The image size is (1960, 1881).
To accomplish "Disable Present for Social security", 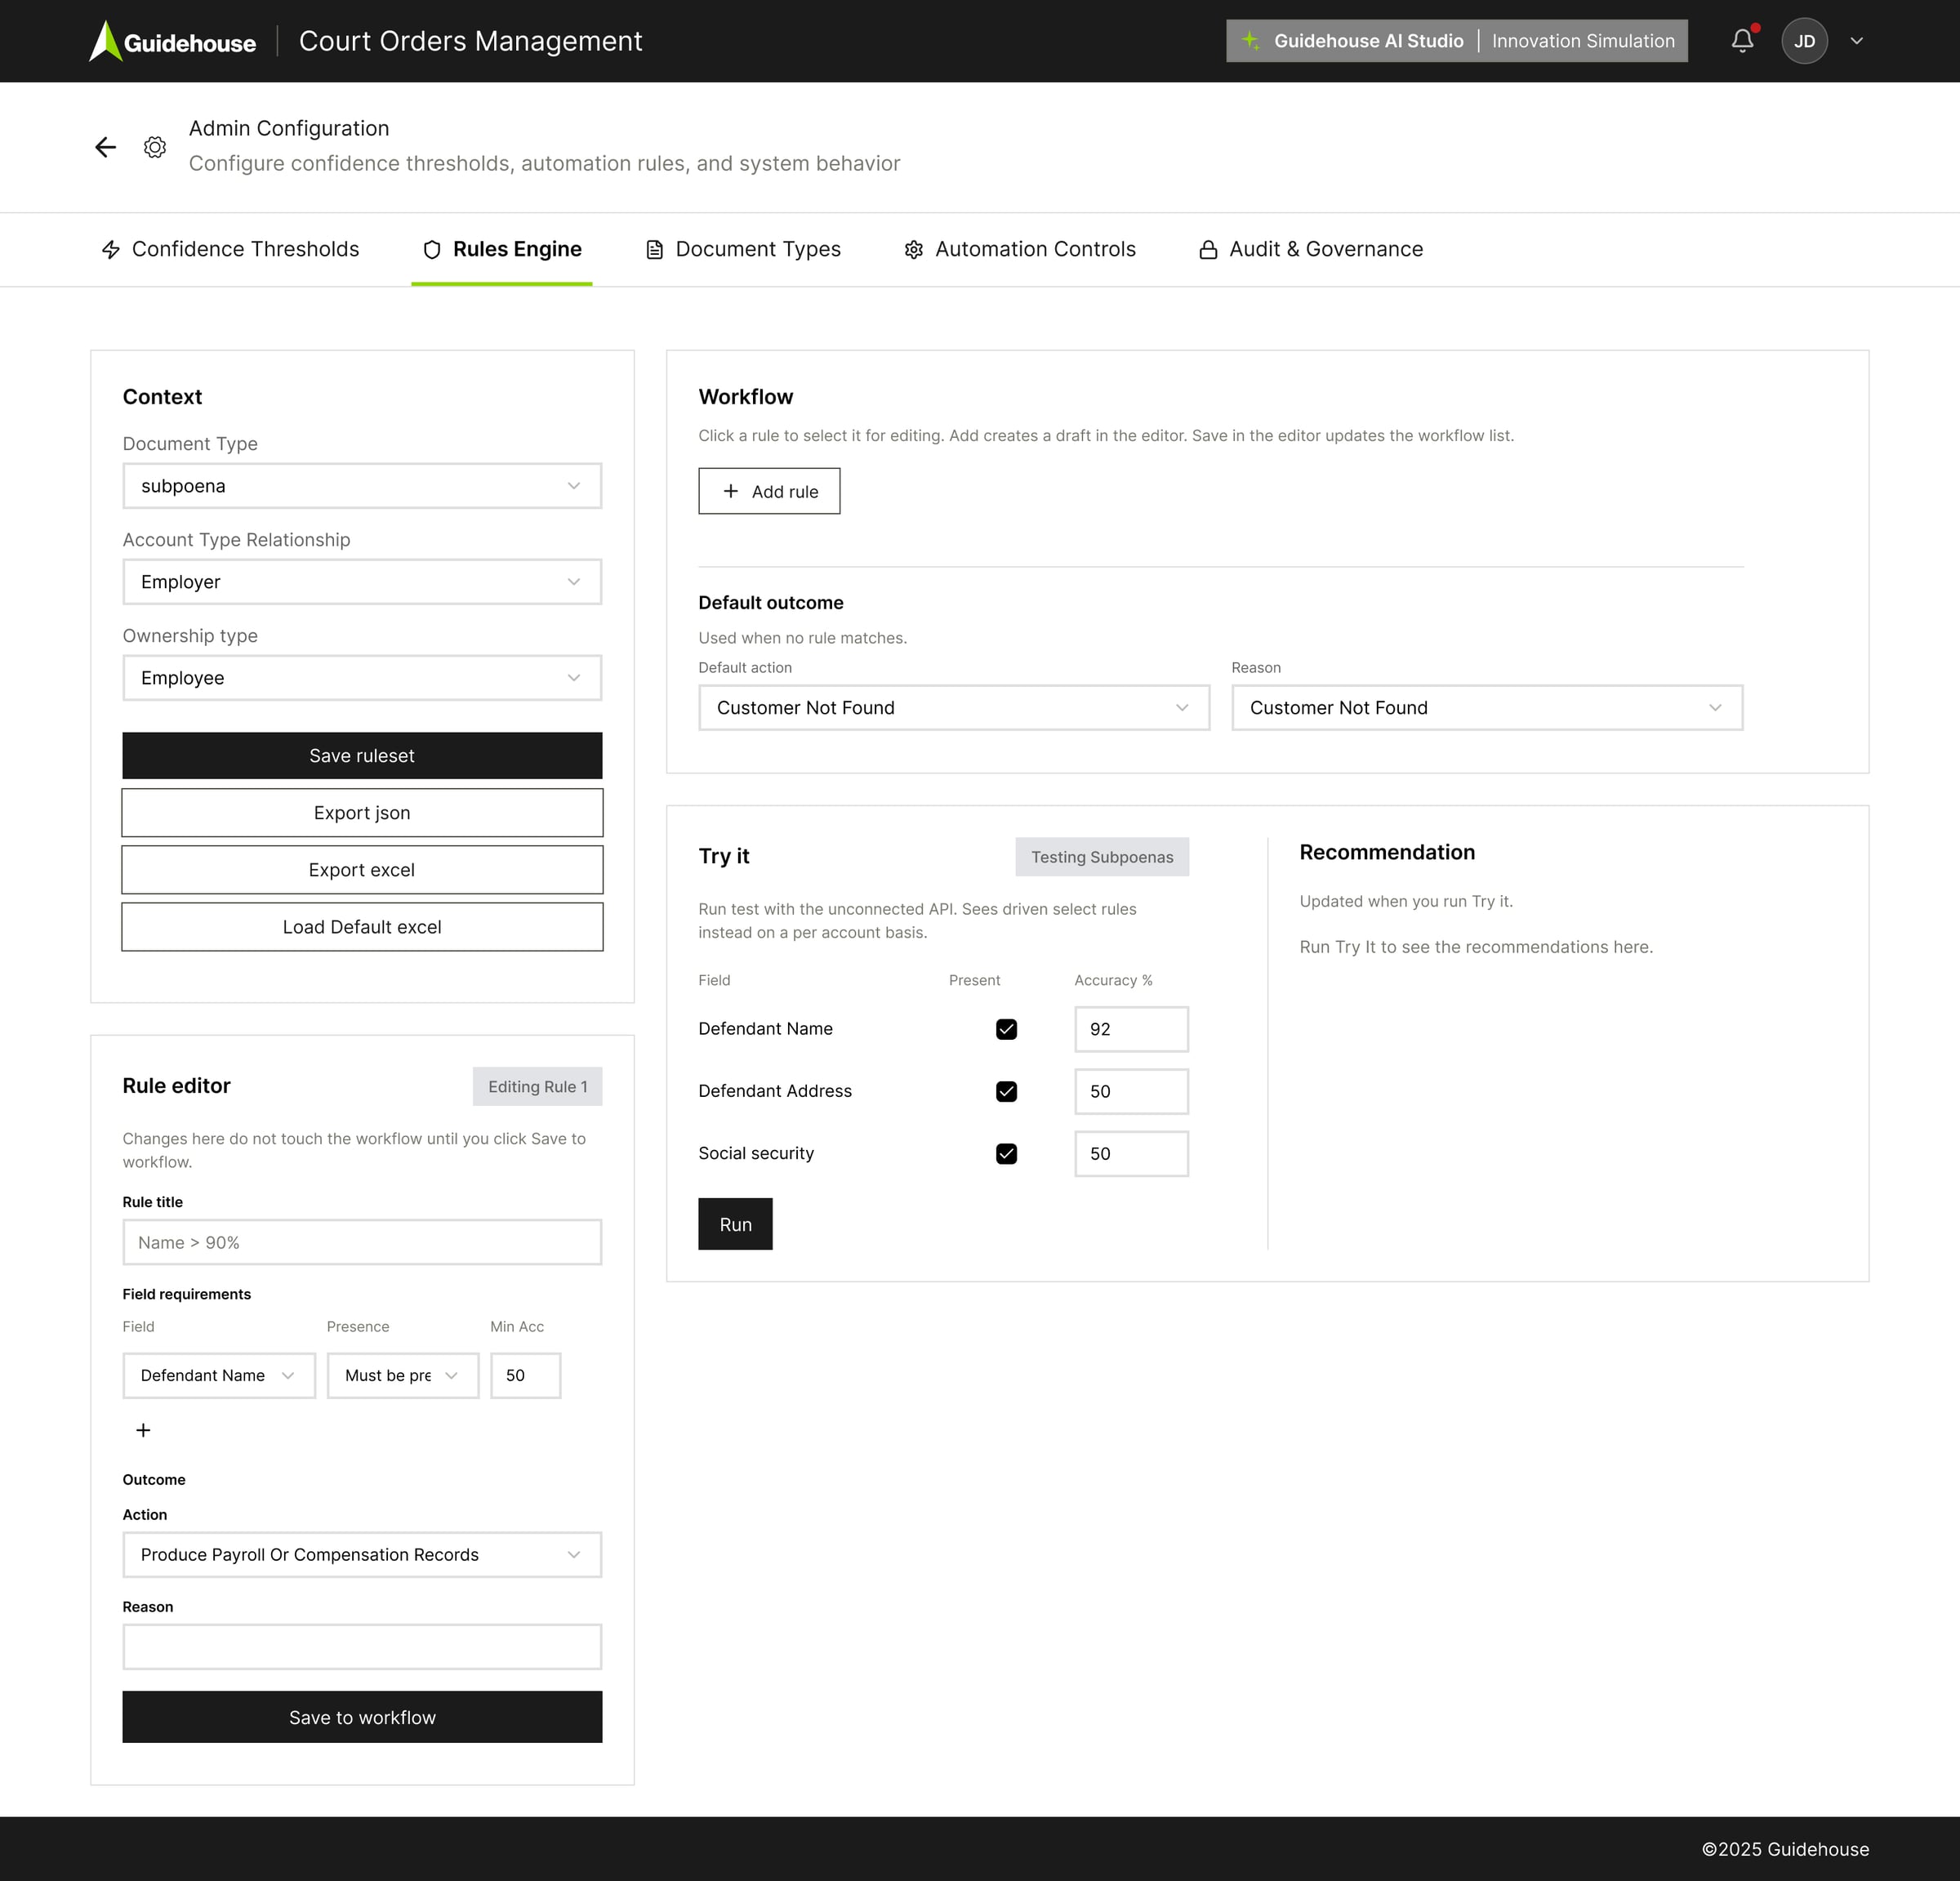I will [x=1006, y=1153].
